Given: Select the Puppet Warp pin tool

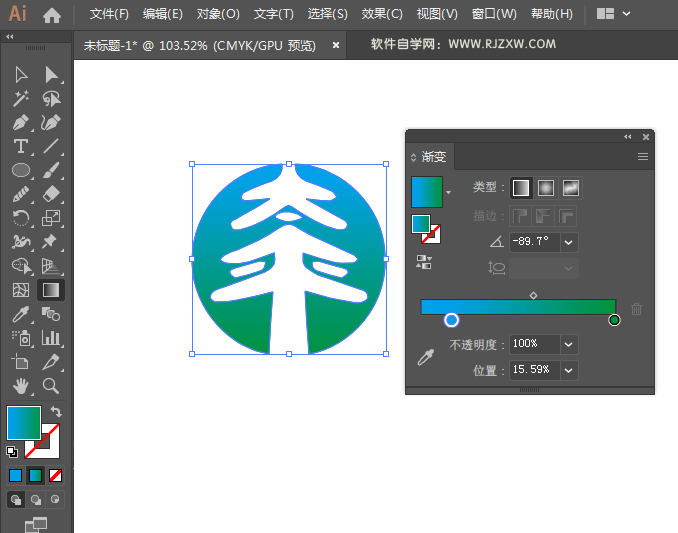Looking at the screenshot, I should click(x=49, y=241).
